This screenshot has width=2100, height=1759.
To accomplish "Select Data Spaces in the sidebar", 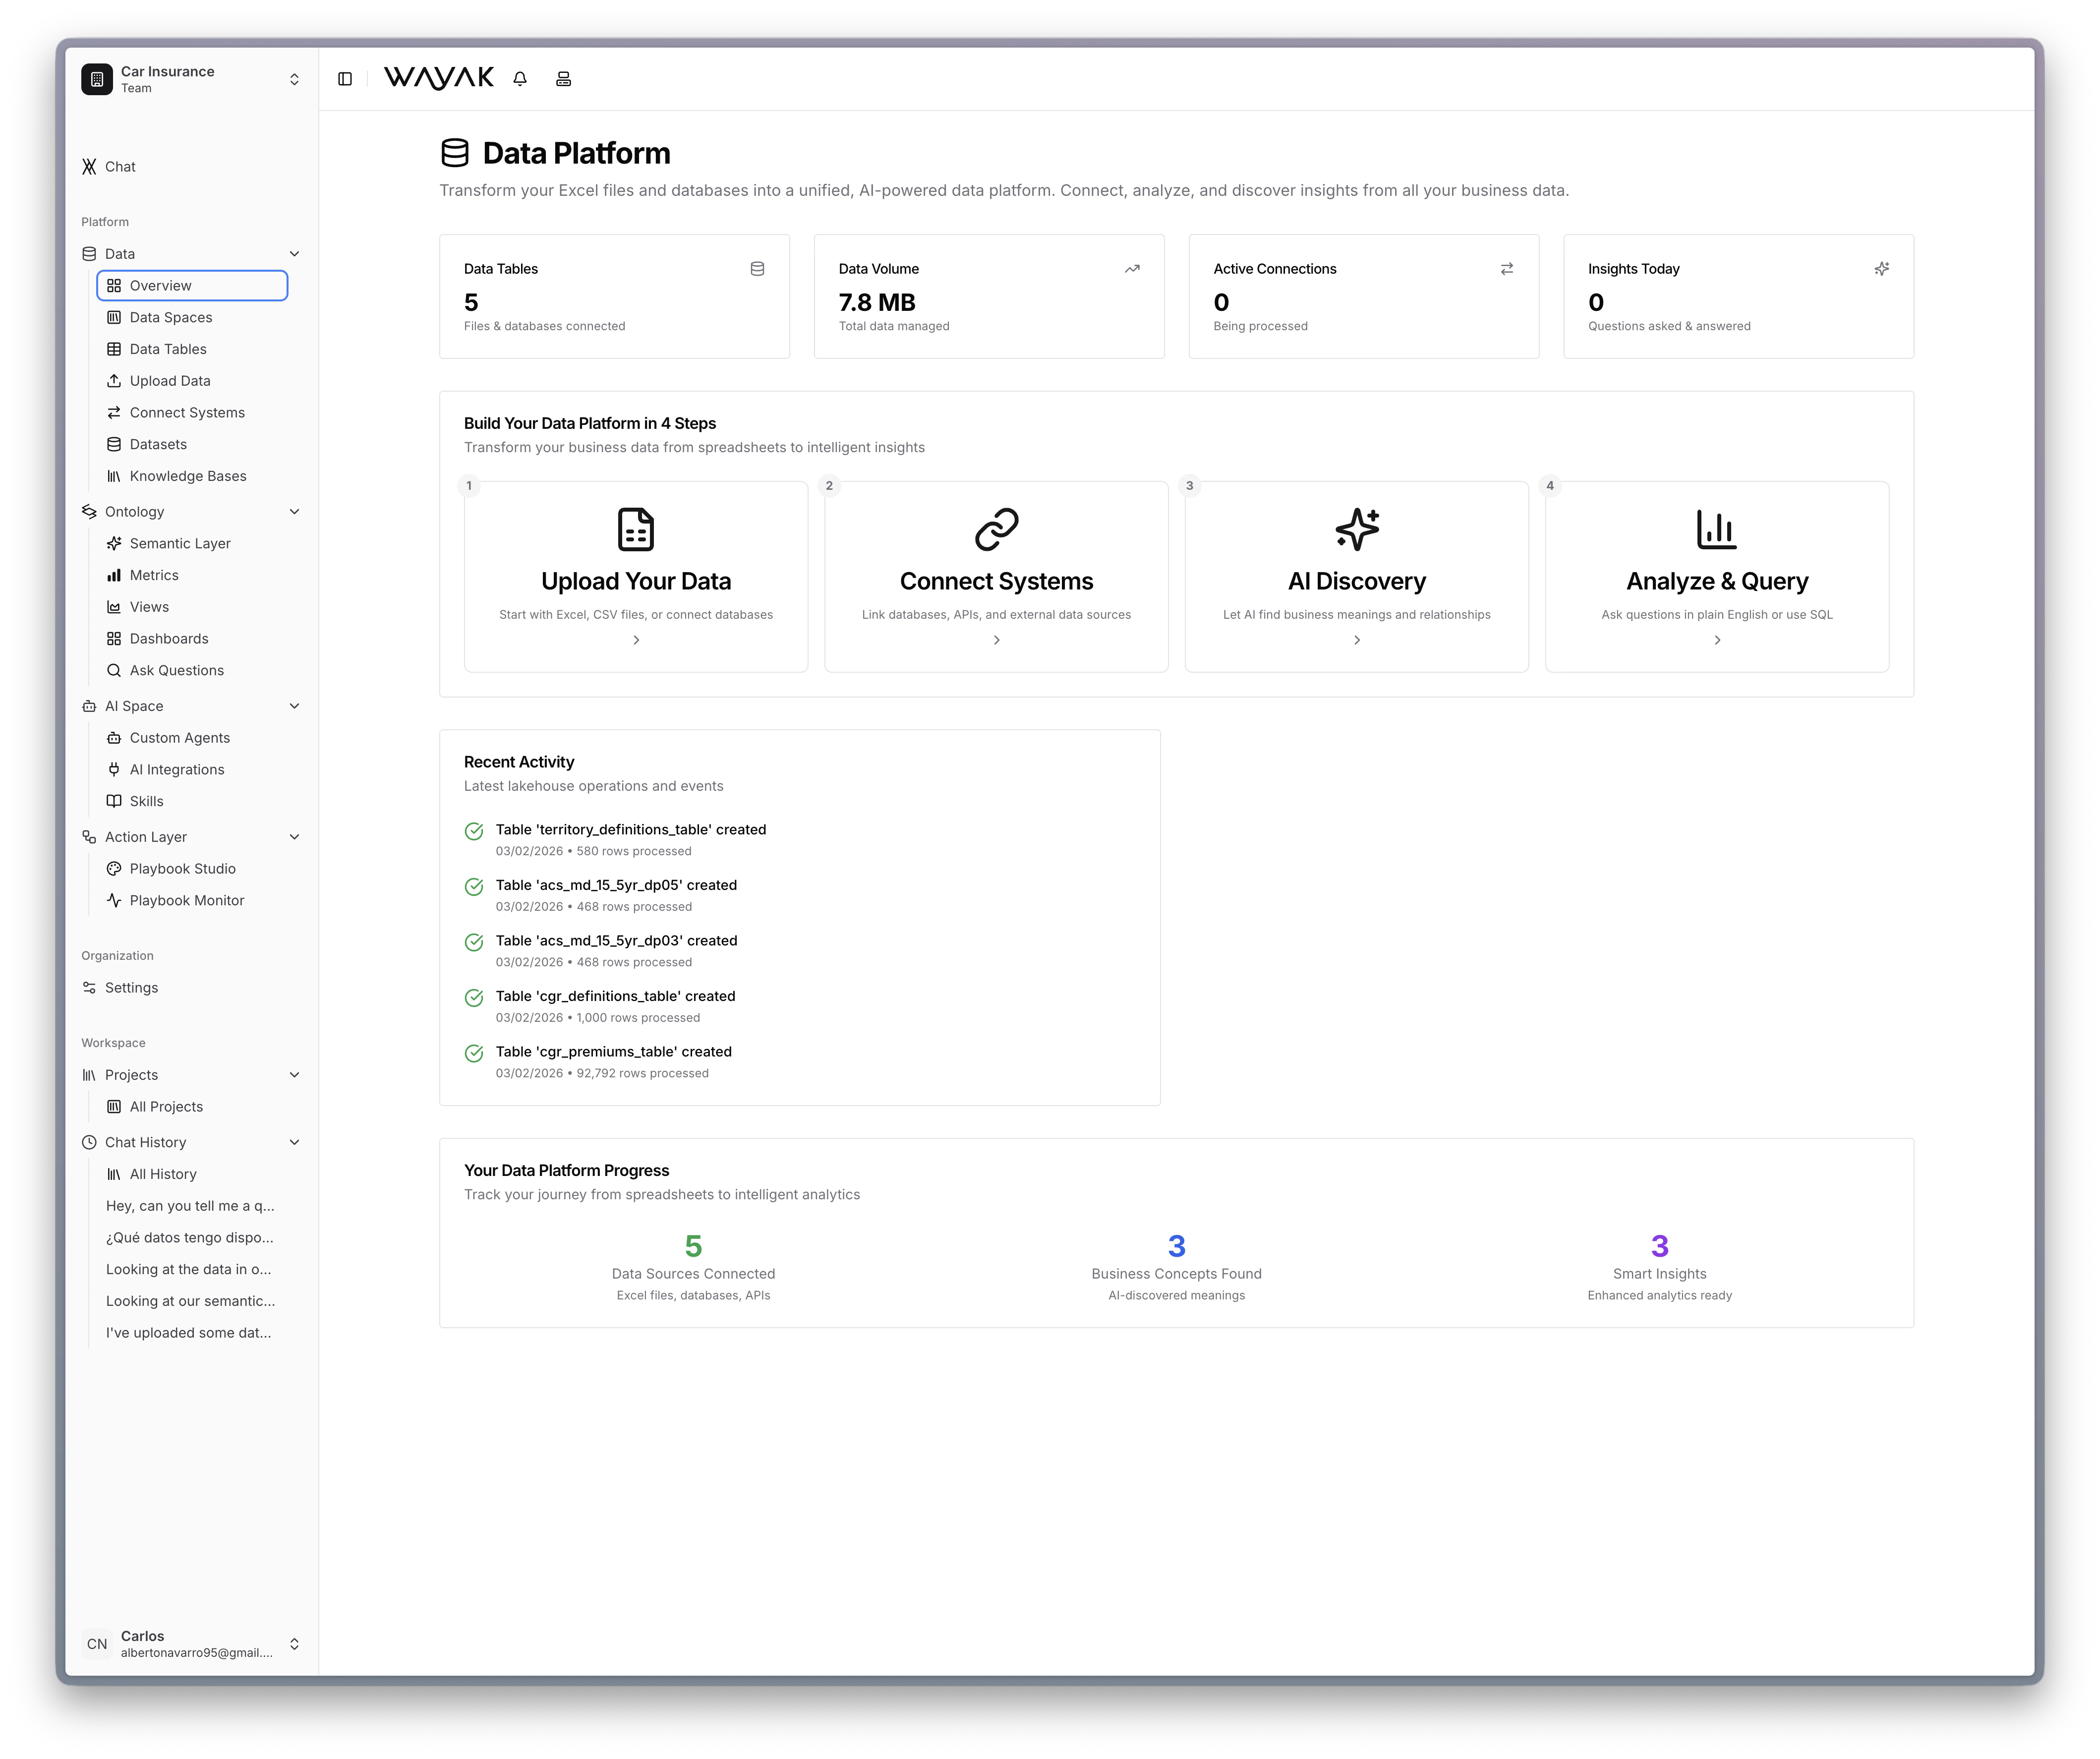I will coord(170,317).
